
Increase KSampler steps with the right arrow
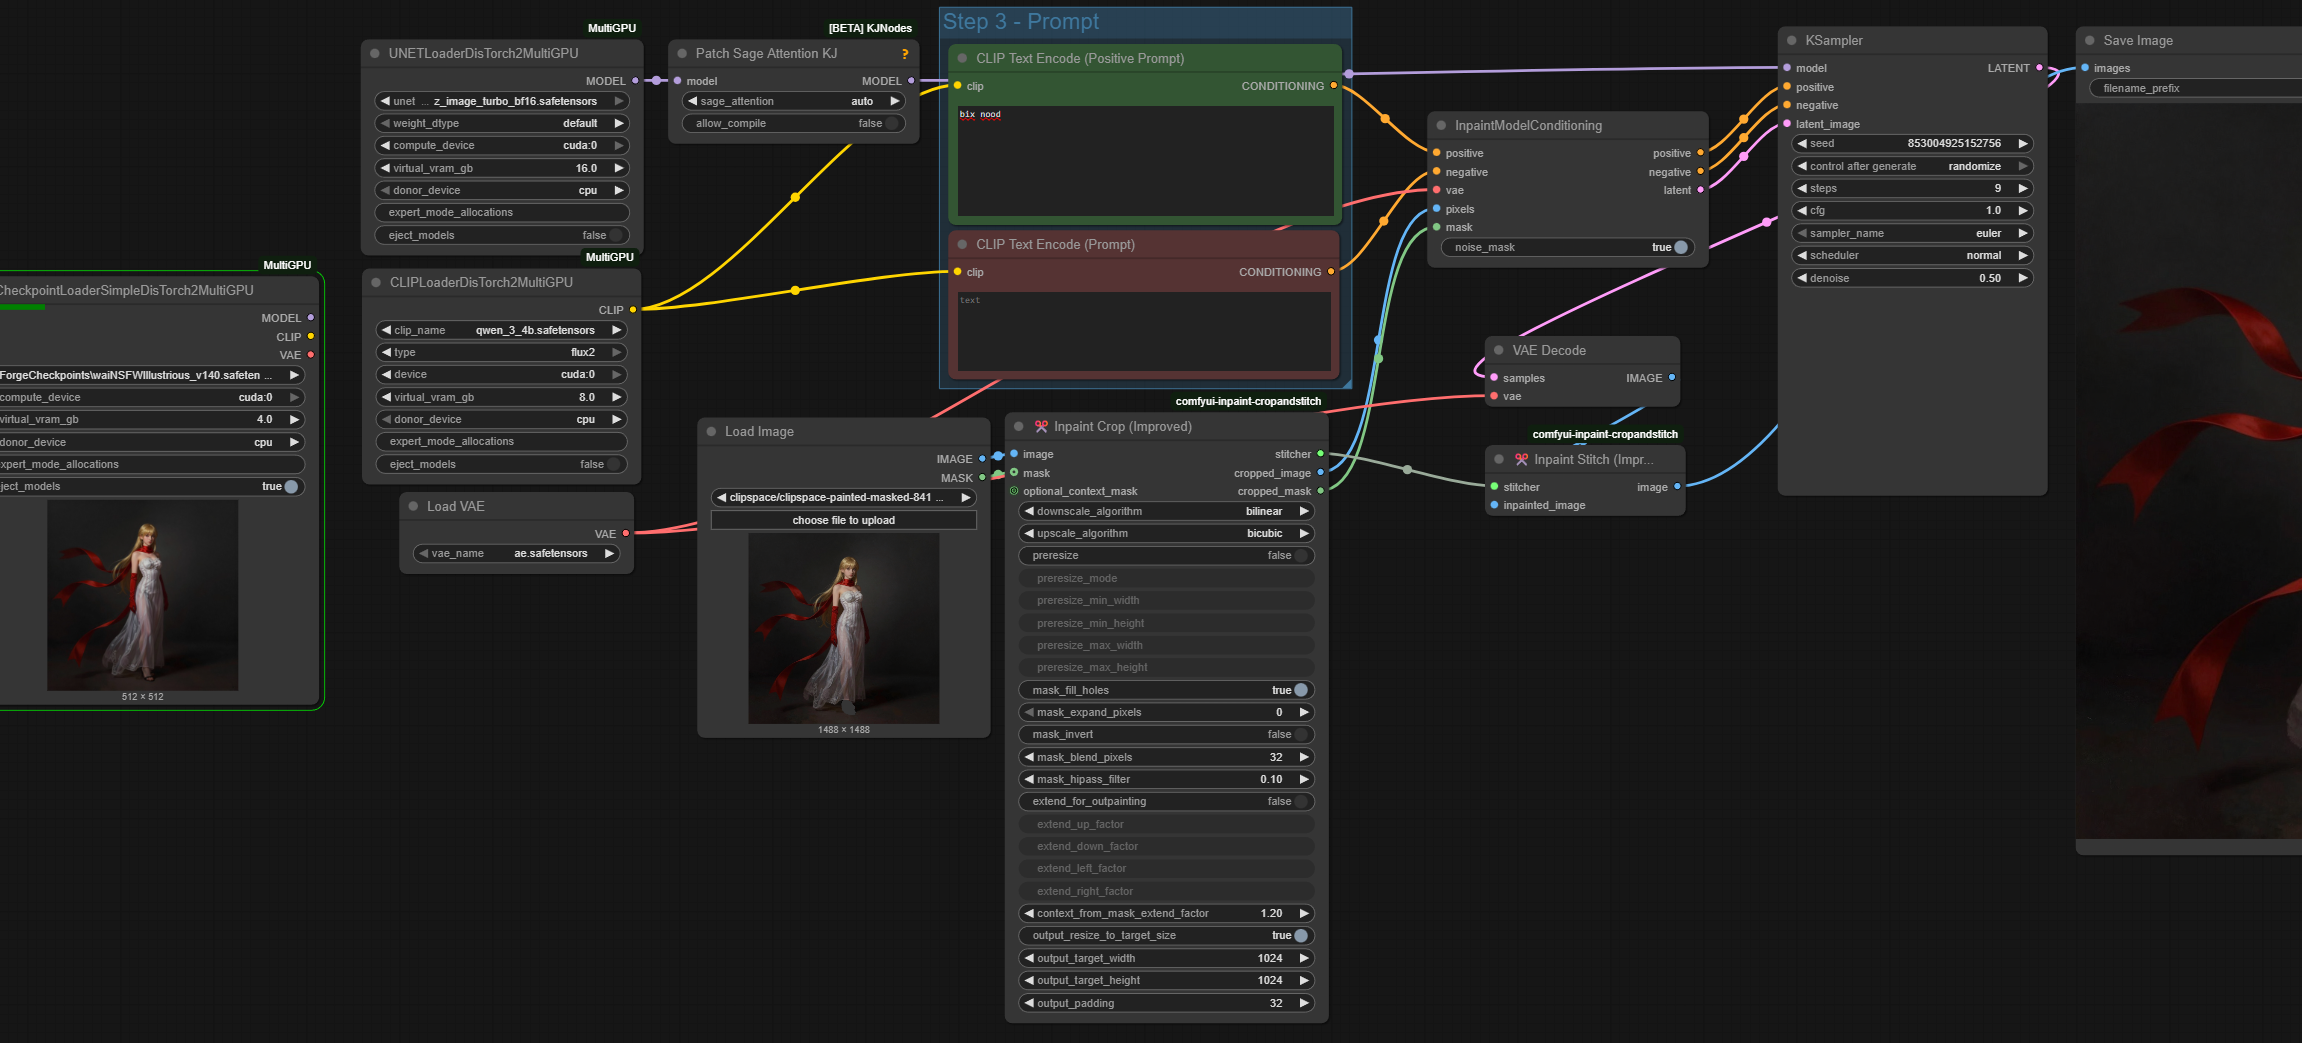(2023, 189)
